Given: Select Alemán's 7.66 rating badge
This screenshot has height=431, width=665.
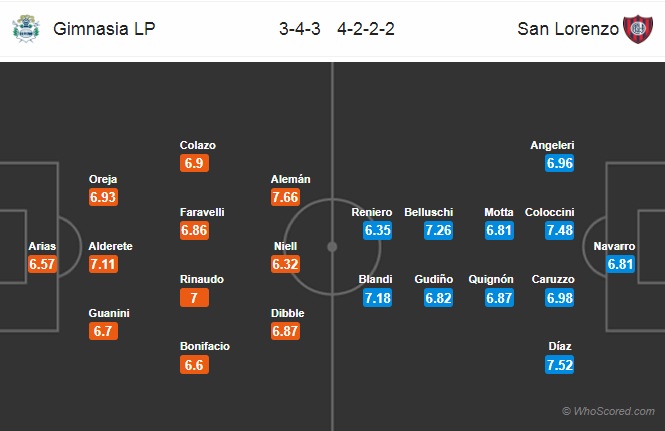Looking at the screenshot, I should click(285, 197).
